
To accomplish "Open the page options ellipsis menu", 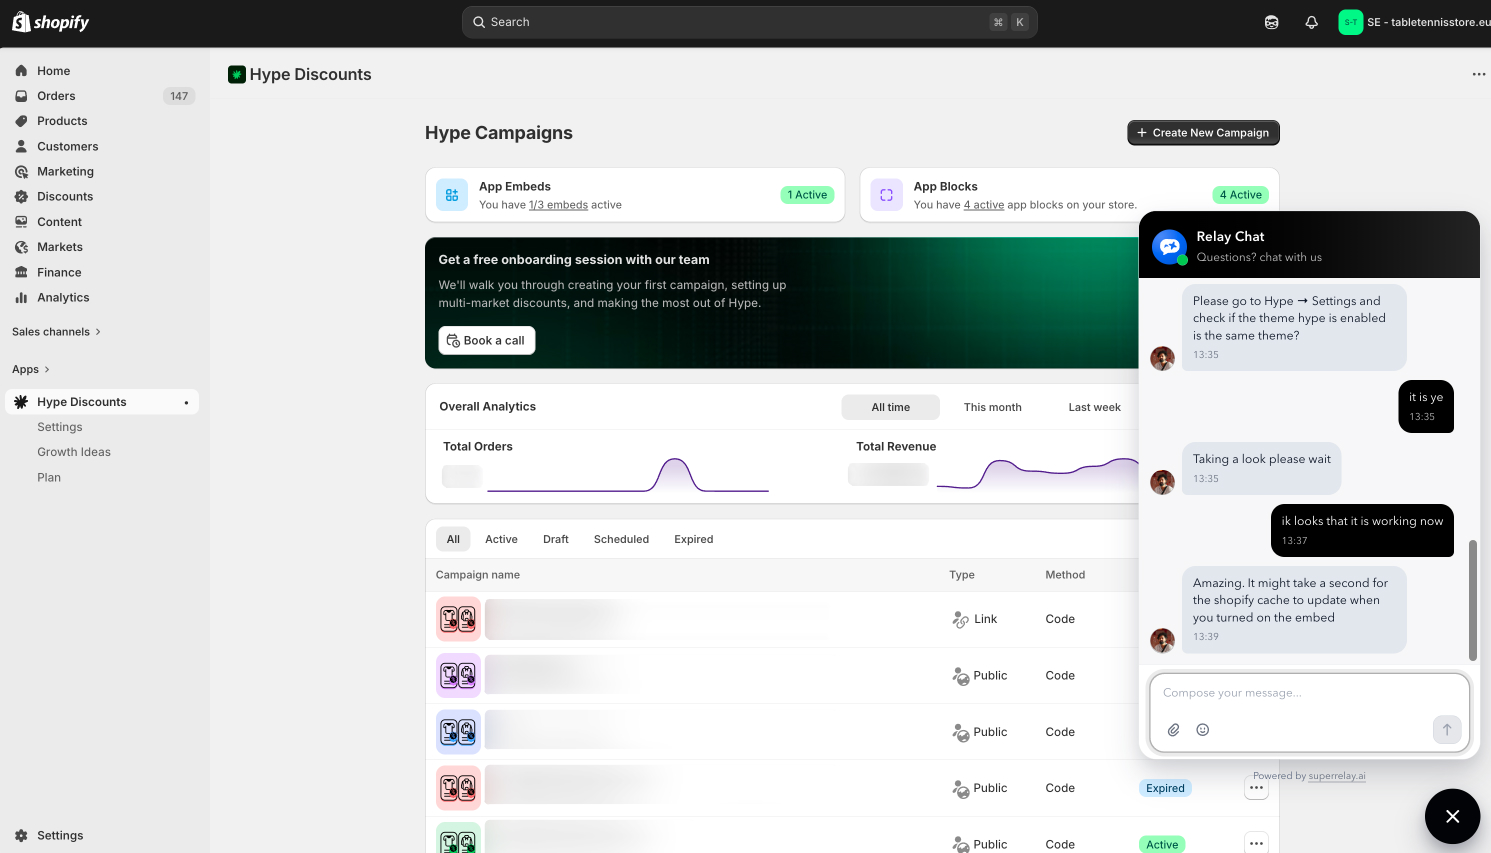I will point(1478,74).
